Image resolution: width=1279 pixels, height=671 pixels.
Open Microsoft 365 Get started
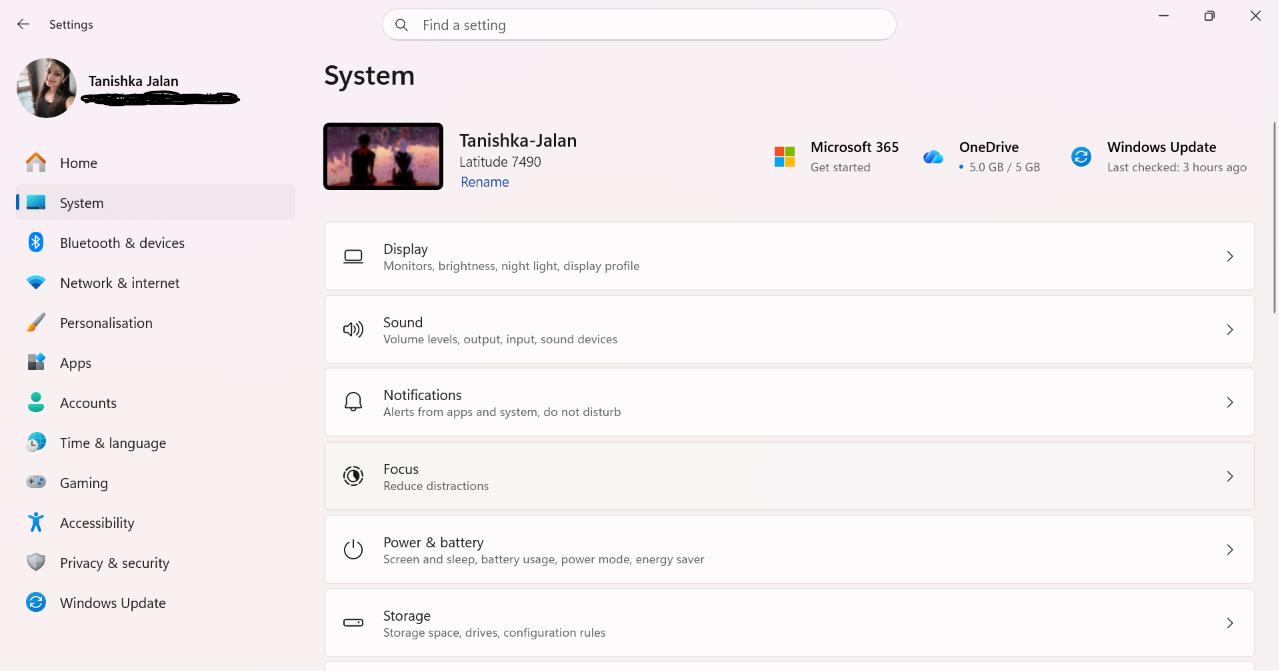coord(840,168)
